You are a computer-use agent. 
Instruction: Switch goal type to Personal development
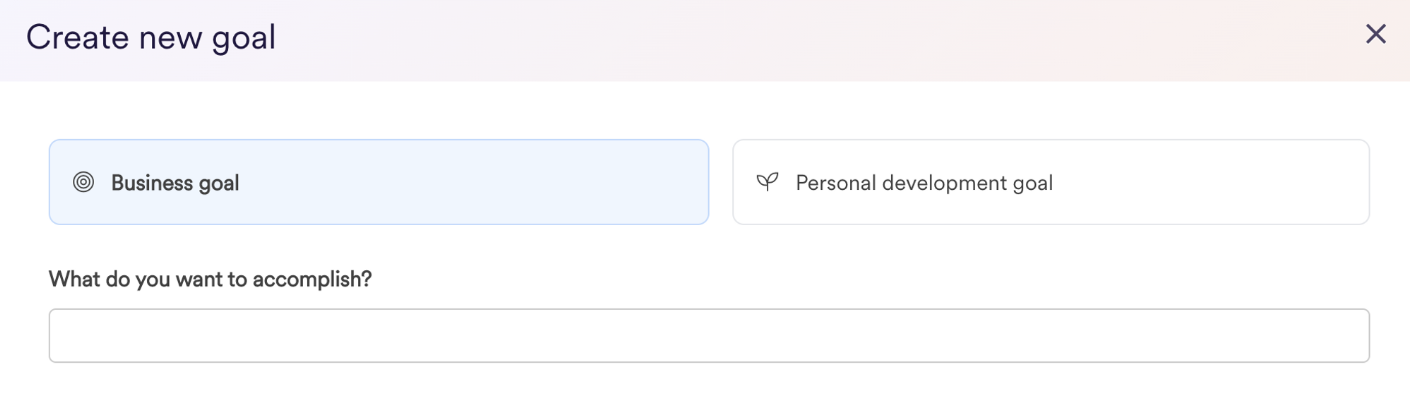tap(1051, 182)
